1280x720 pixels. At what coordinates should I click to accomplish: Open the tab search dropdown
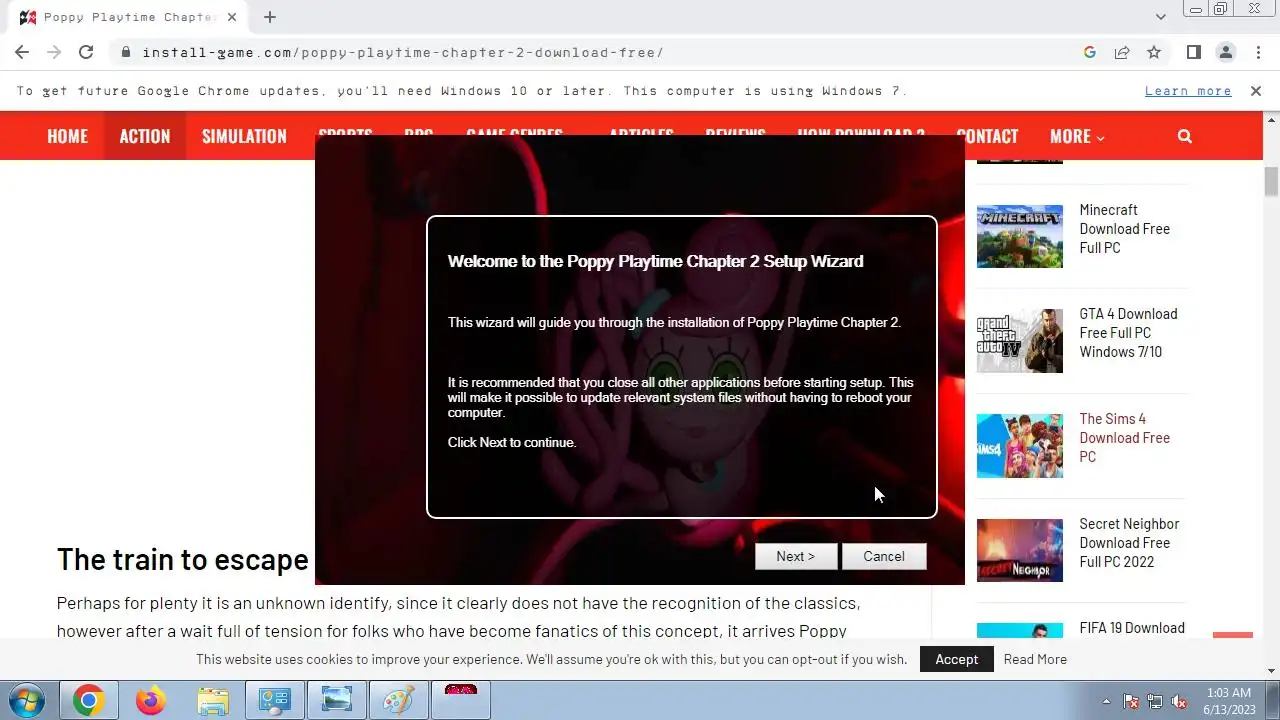(x=1160, y=17)
